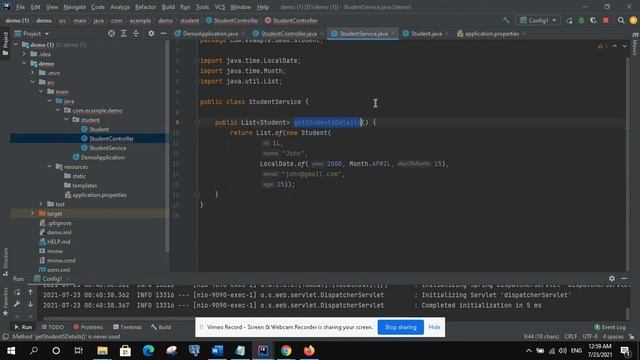
Task: Open the Windows Start menu
Action: pos(11,351)
